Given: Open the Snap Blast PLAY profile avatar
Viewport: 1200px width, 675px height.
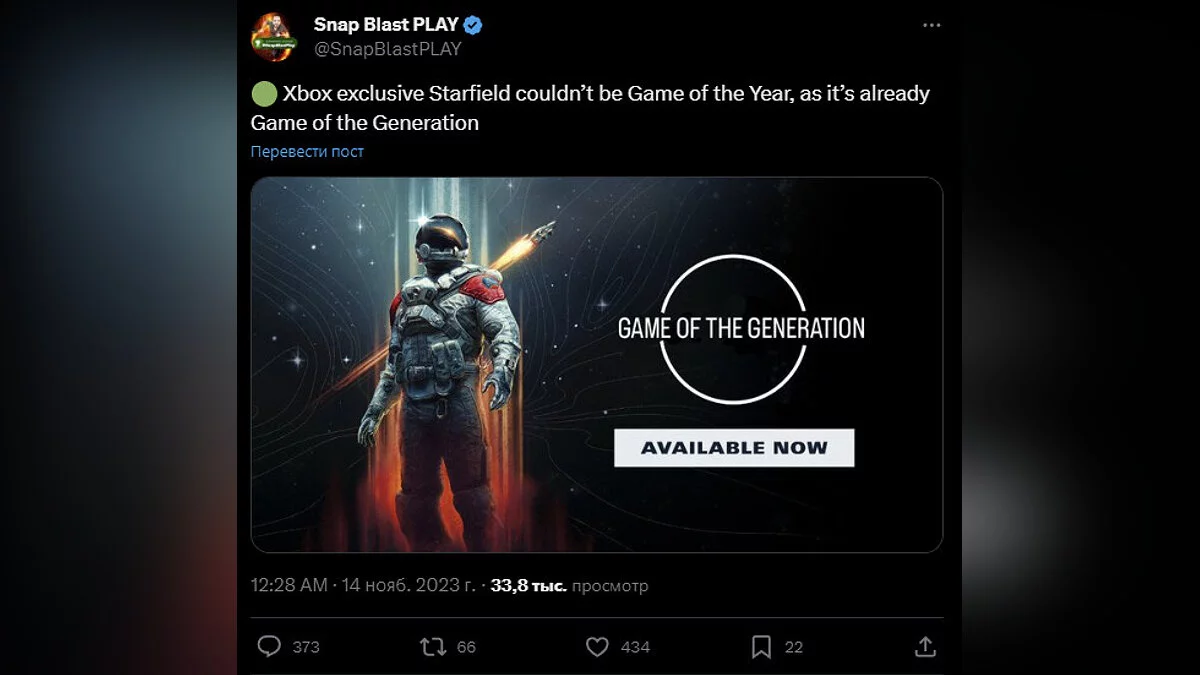Looking at the screenshot, I should 274,37.
